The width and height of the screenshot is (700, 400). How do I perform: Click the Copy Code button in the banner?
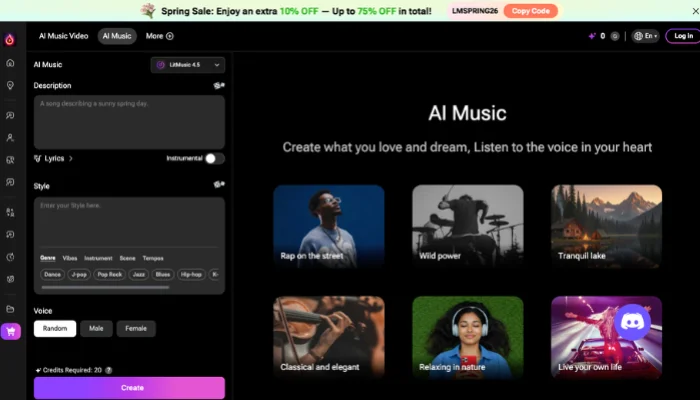[x=531, y=11]
